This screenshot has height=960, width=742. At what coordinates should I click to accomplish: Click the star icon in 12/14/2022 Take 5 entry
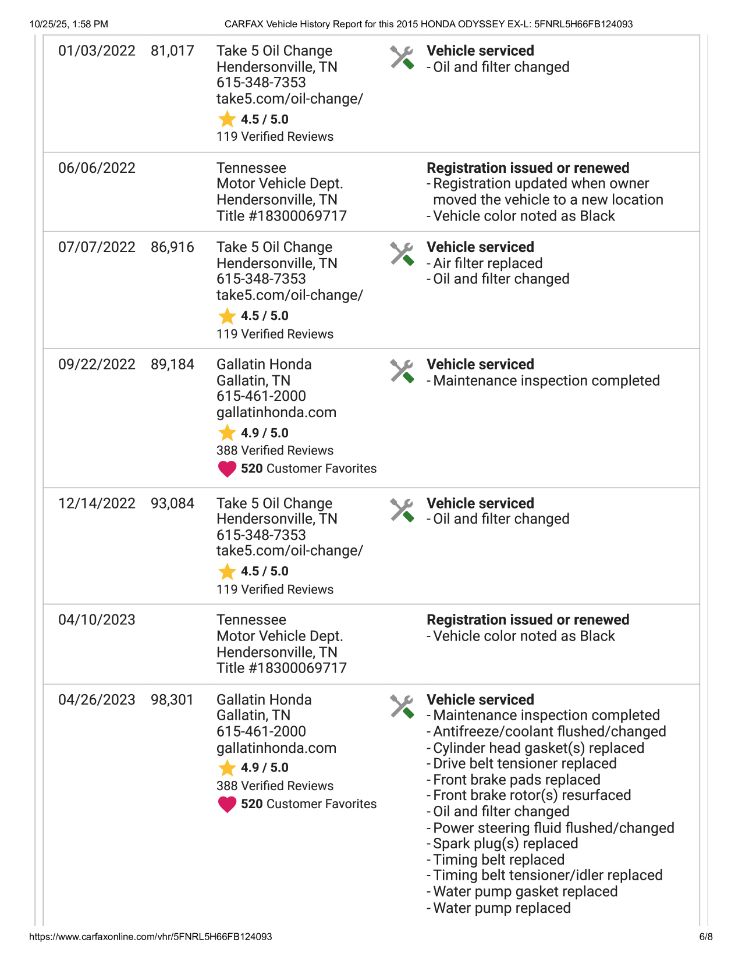pyautogui.click(x=227, y=571)
